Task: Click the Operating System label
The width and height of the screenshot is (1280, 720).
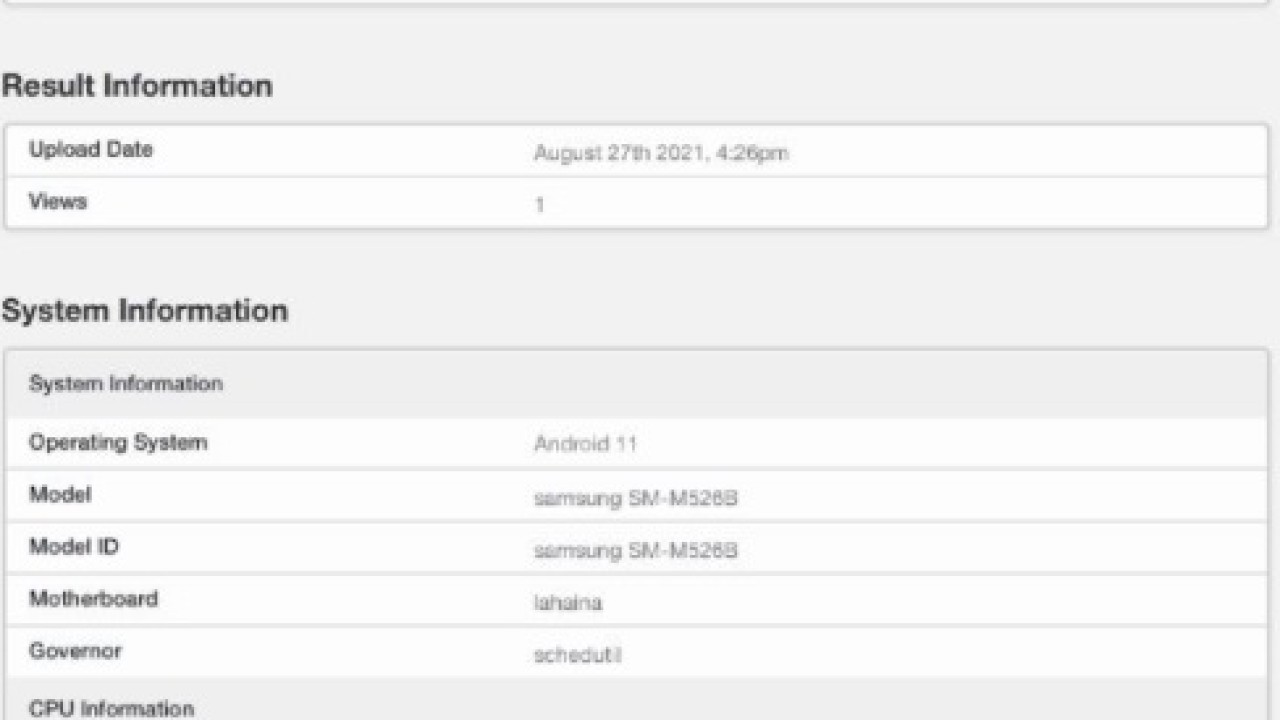Action: [118, 443]
